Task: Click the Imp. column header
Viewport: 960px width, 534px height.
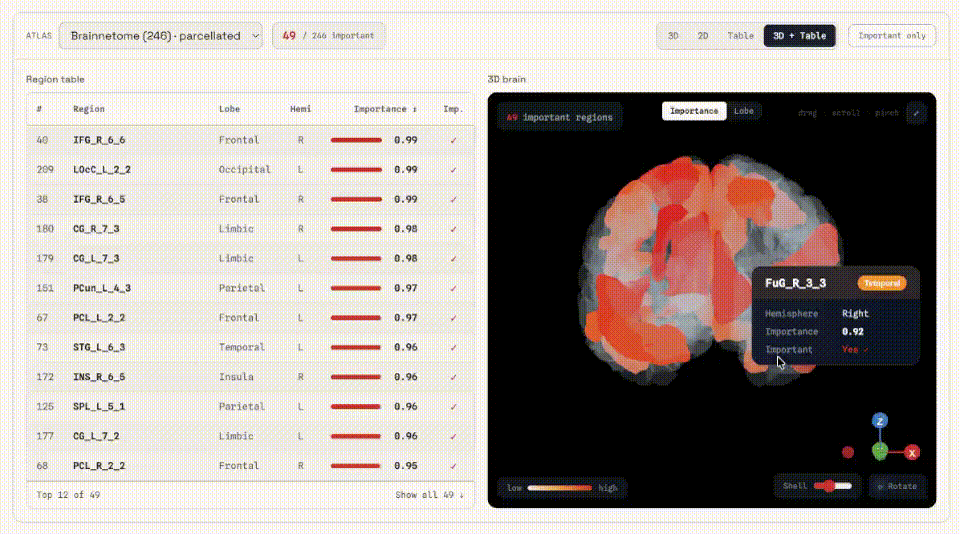Action: coord(453,109)
